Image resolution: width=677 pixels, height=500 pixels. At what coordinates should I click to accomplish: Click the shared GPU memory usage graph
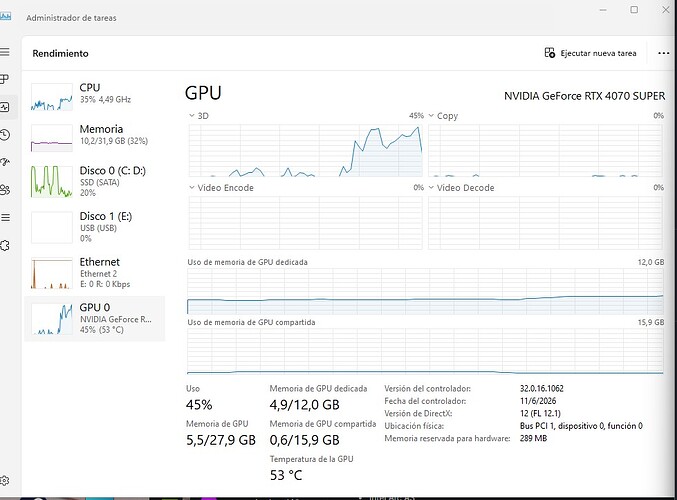pos(425,351)
